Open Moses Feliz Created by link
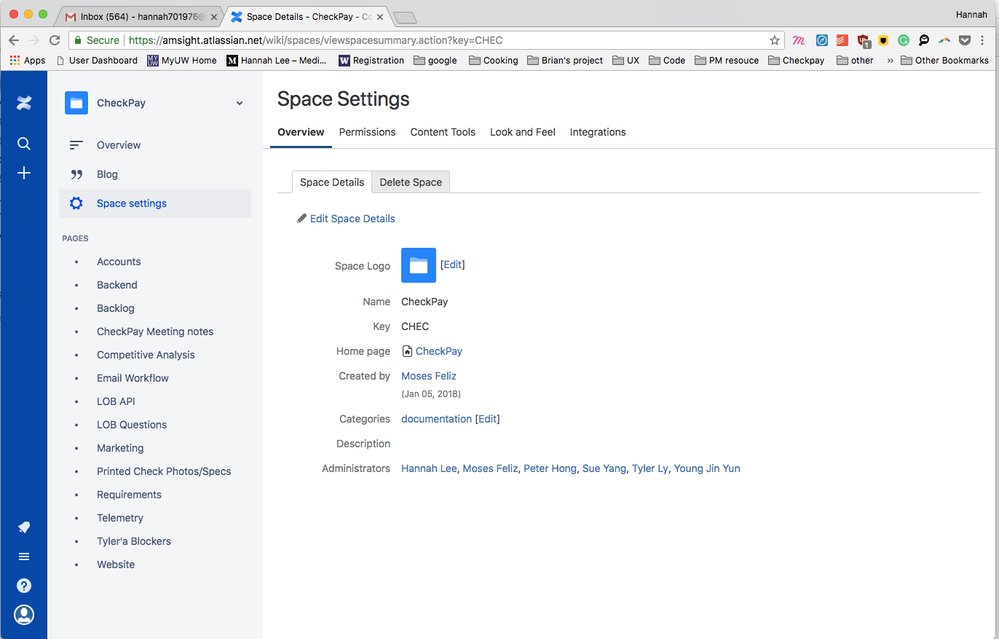 (x=429, y=376)
